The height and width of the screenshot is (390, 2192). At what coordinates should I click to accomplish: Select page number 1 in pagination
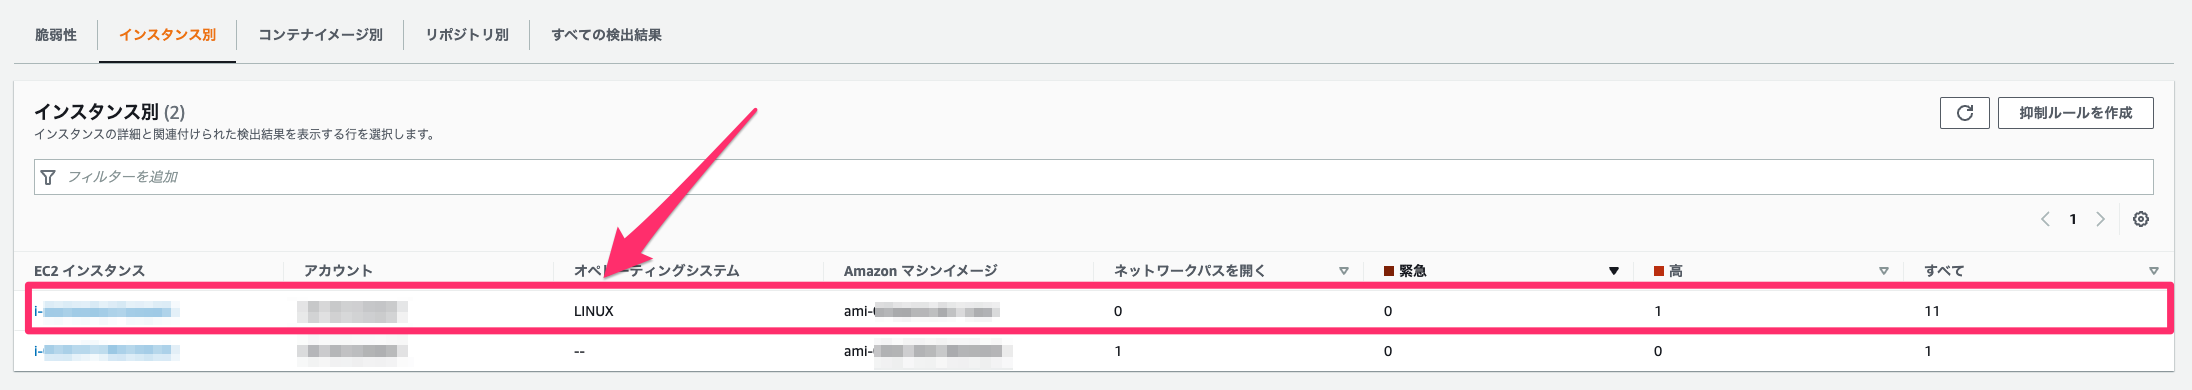pos(2073,219)
